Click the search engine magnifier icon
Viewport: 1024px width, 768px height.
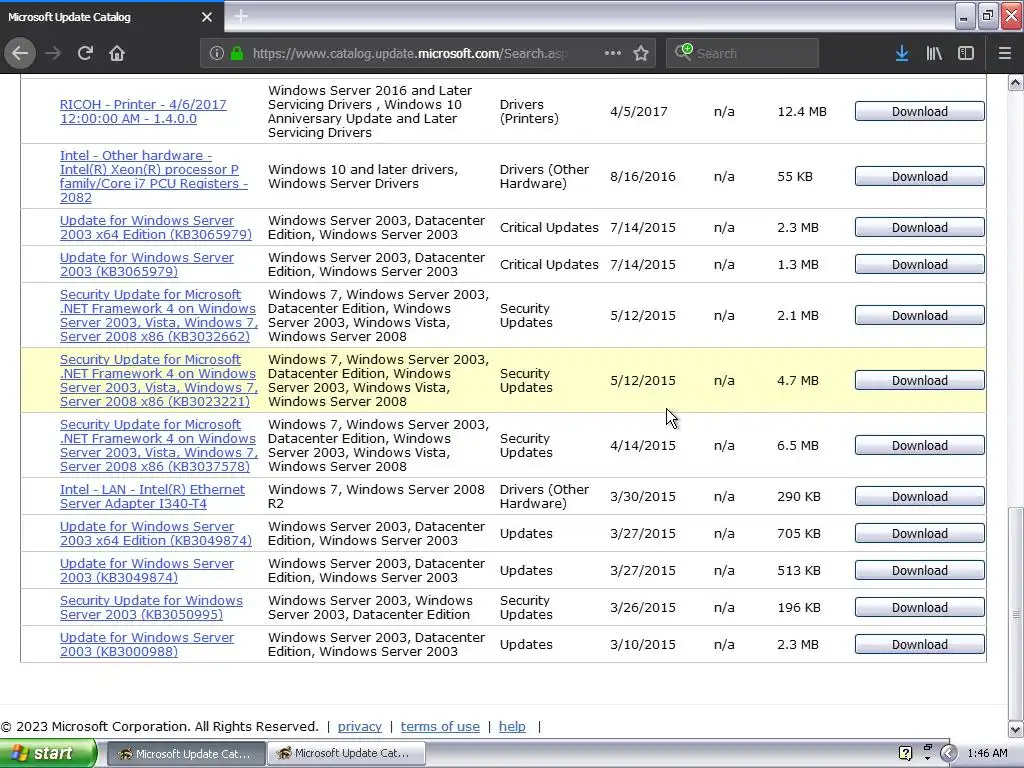pos(683,52)
